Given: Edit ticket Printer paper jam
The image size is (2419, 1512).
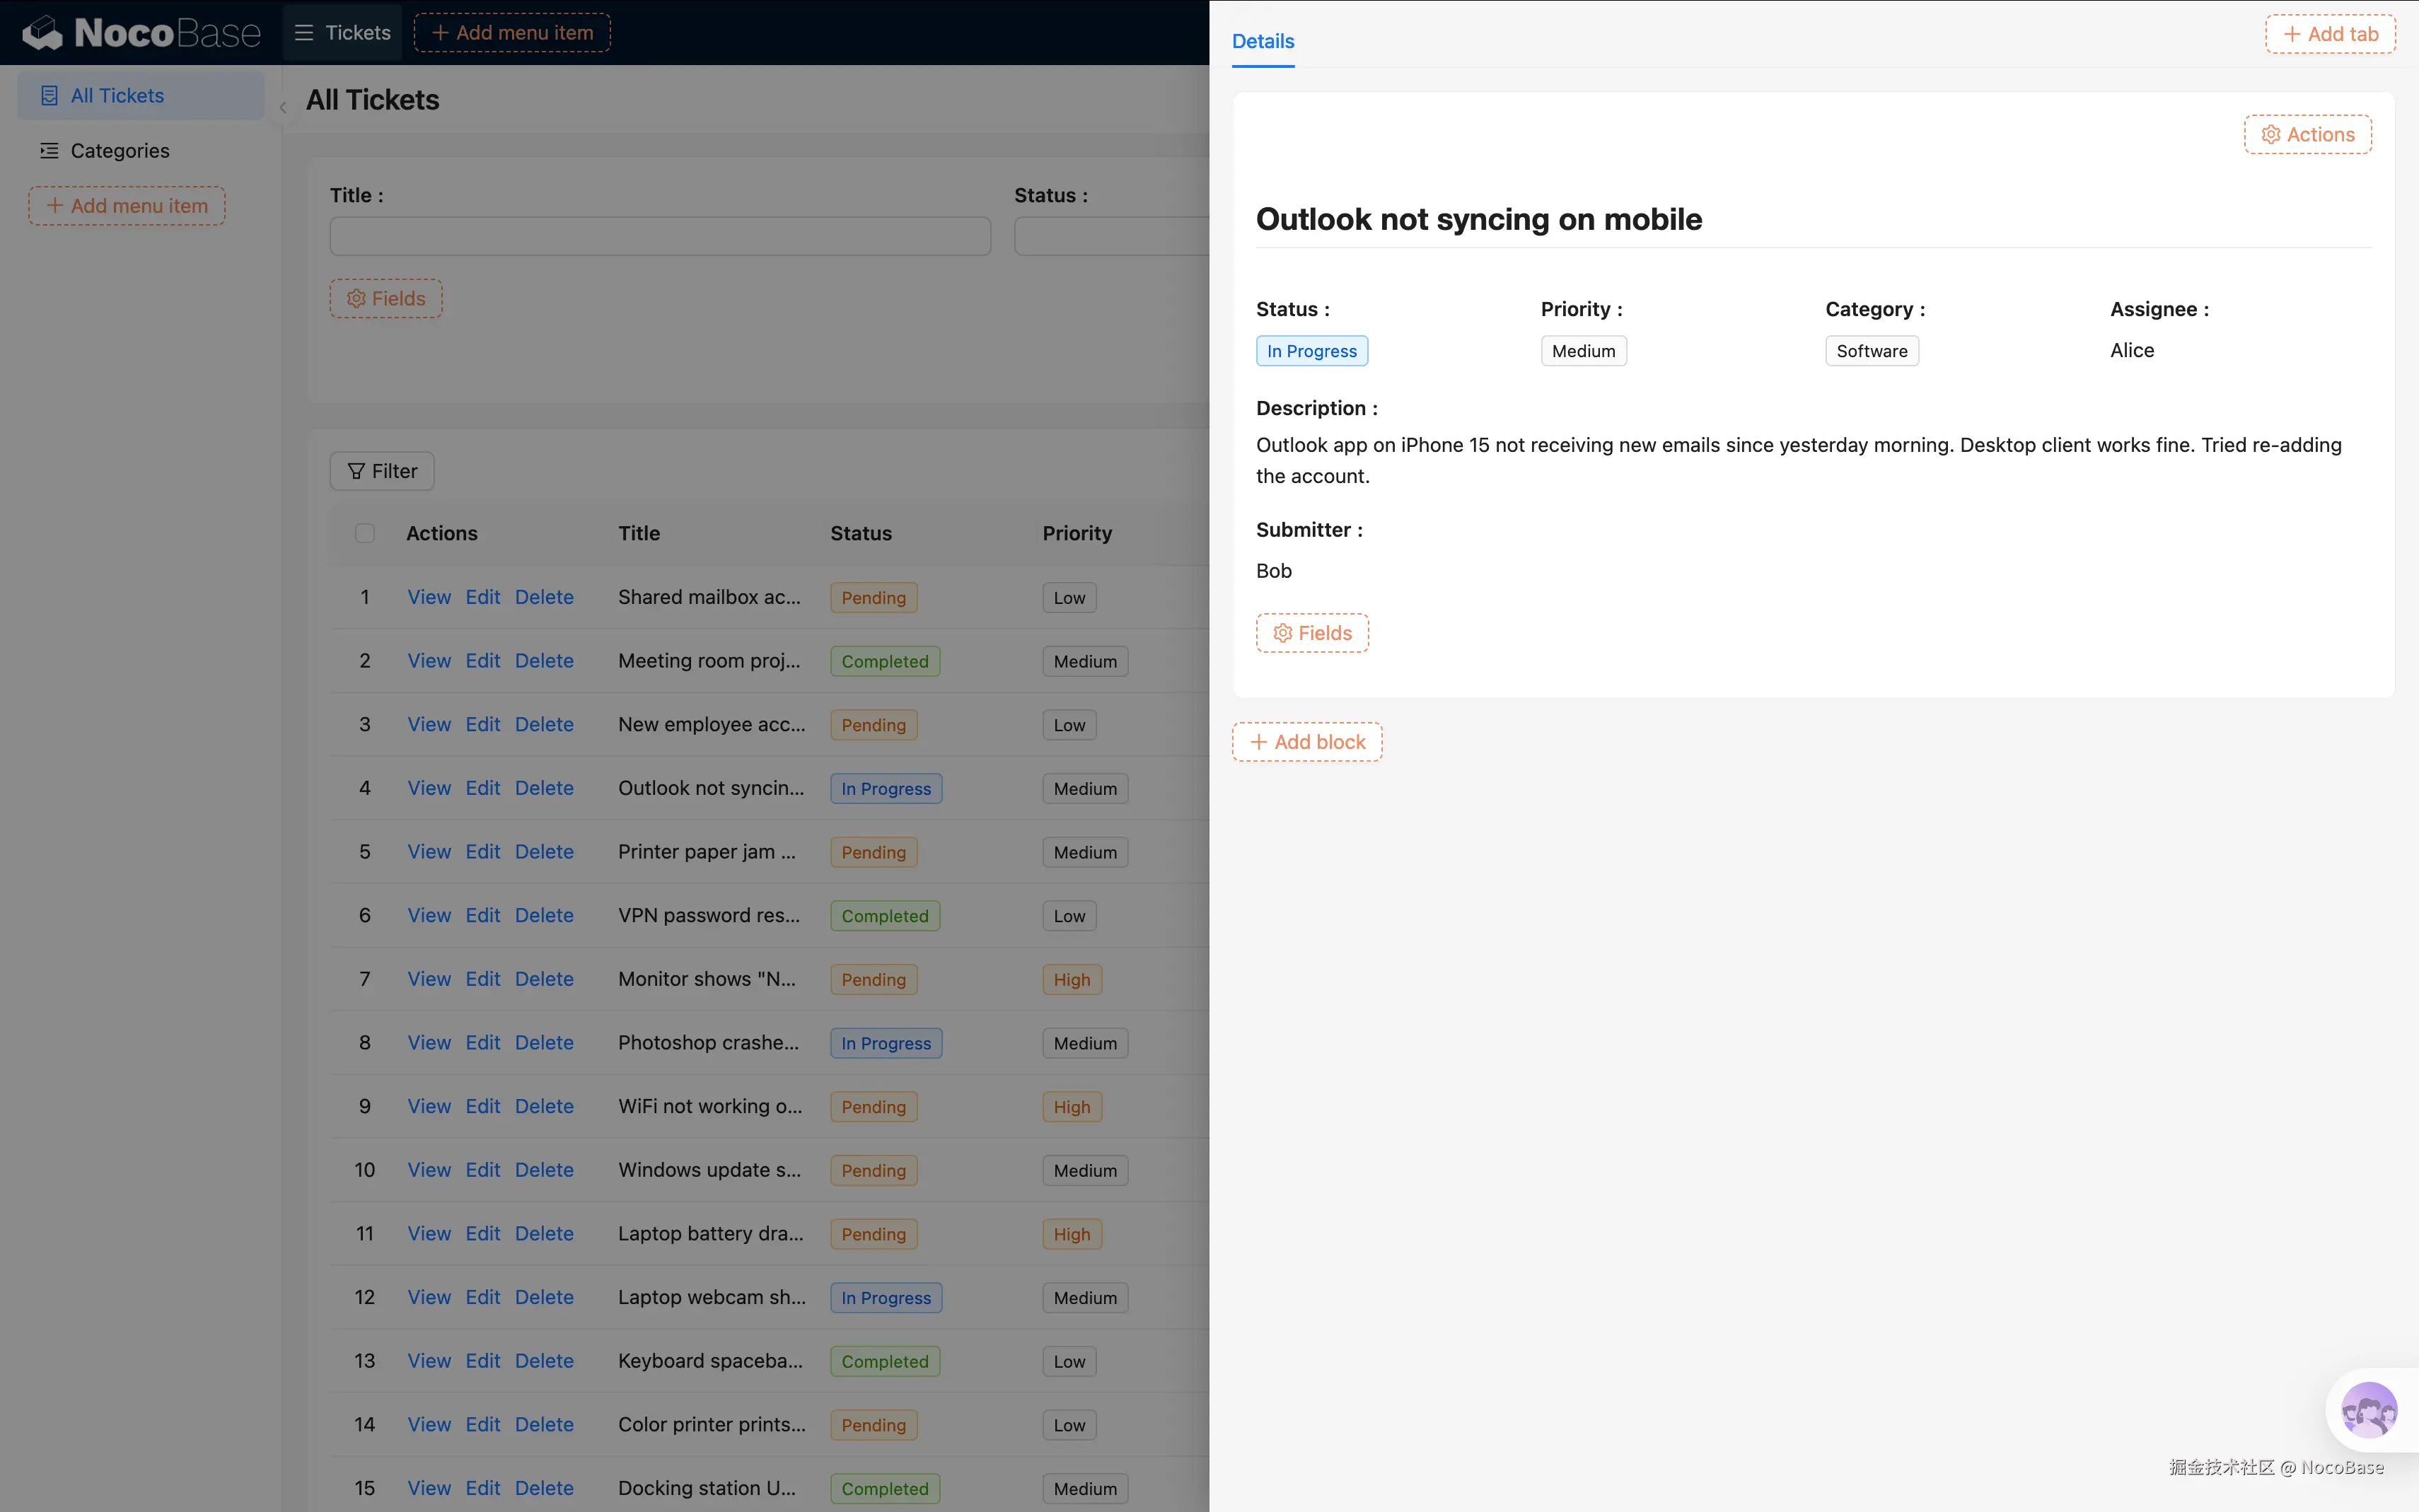Looking at the screenshot, I should (x=483, y=852).
